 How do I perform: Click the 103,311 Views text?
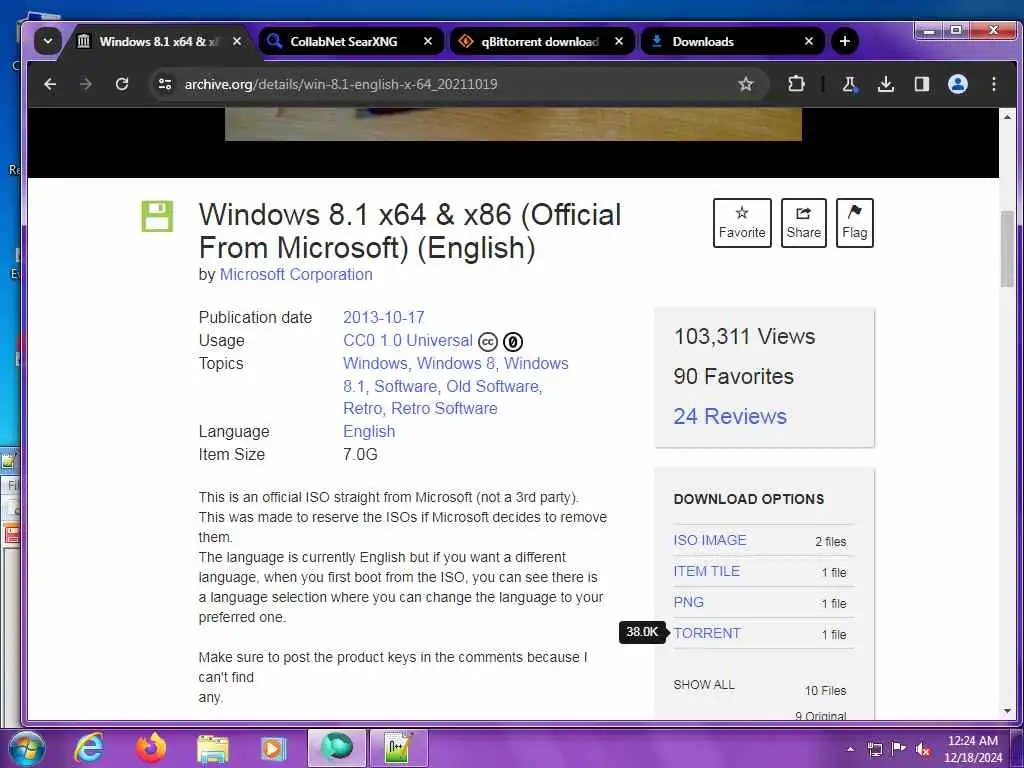744,336
